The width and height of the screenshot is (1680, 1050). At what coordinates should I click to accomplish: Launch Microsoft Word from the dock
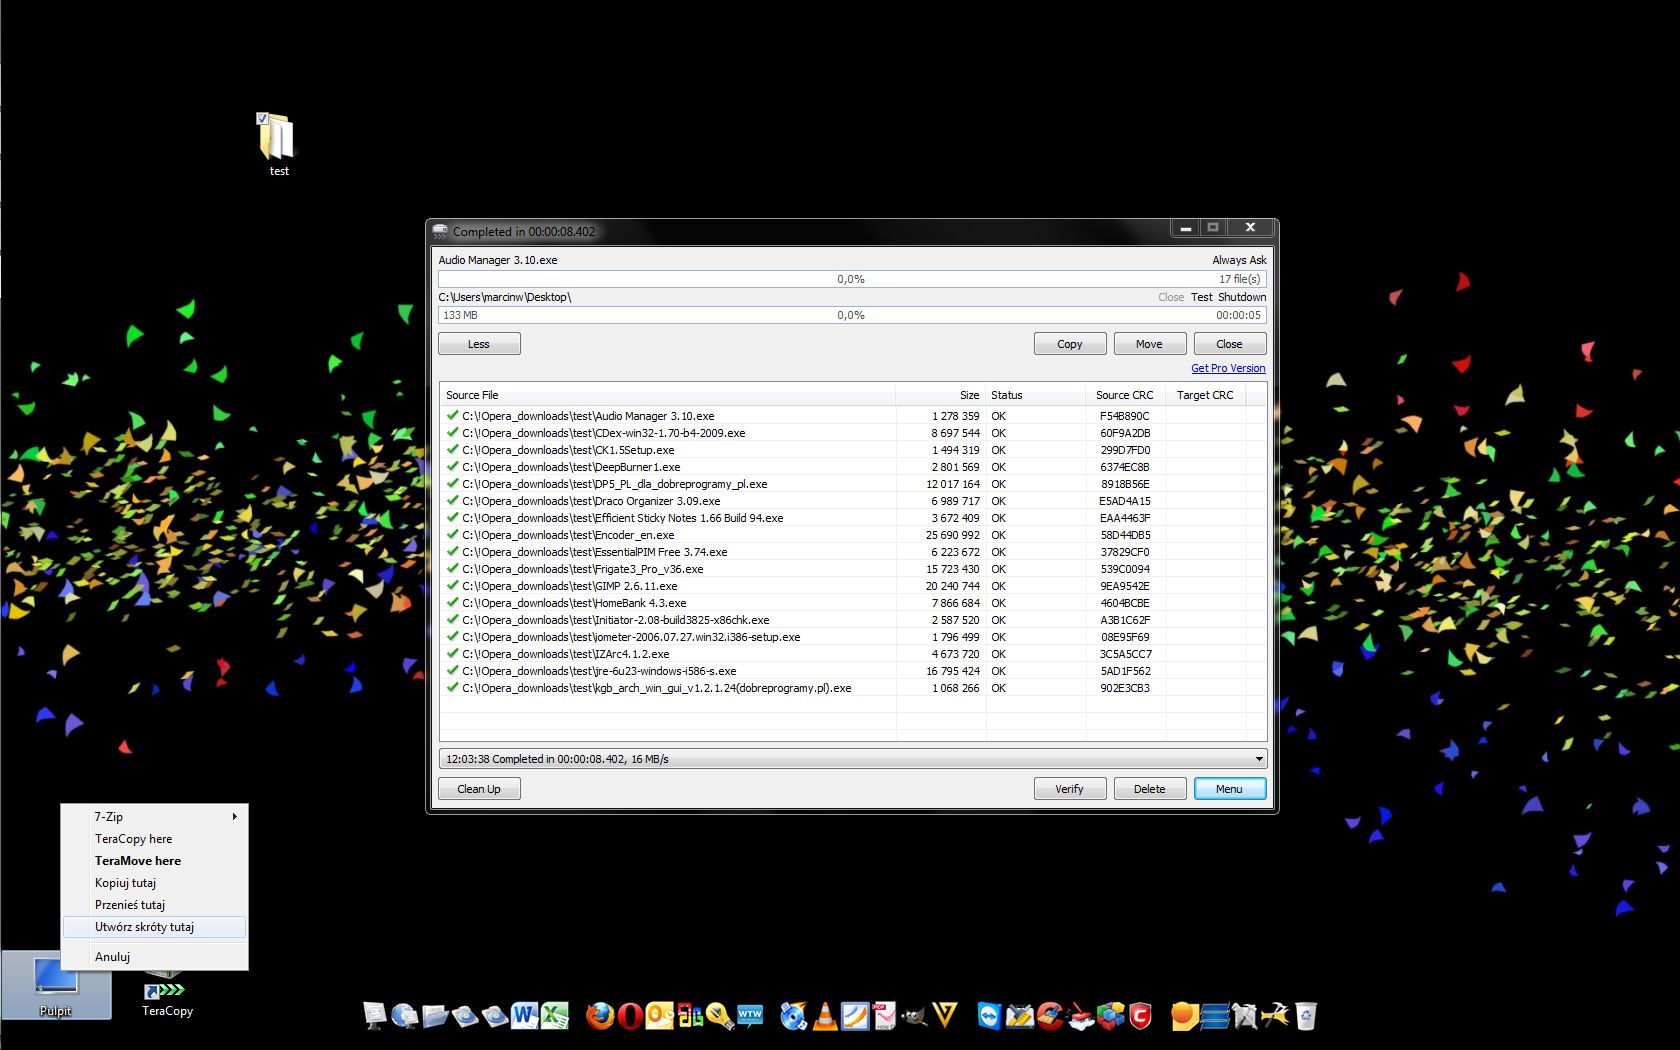click(524, 1016)
